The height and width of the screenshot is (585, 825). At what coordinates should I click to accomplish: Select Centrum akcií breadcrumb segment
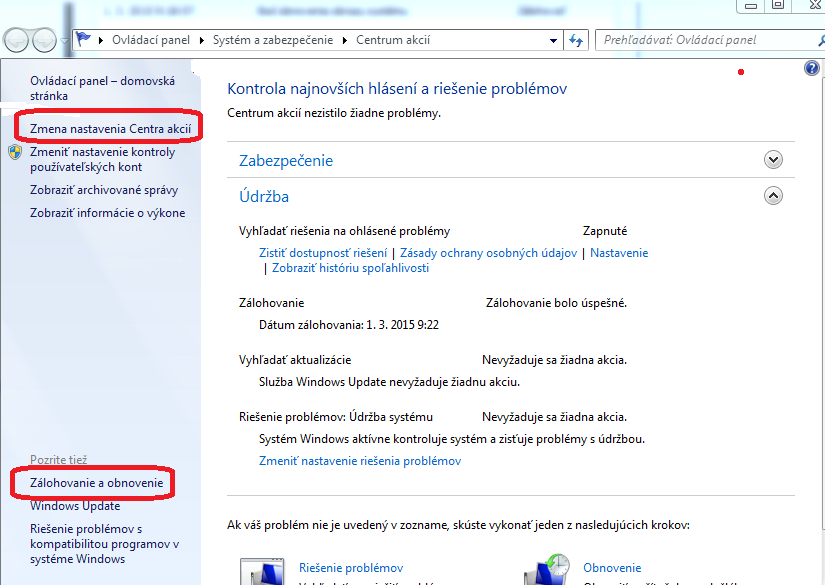pyautogui.click(x=393, y=40)
